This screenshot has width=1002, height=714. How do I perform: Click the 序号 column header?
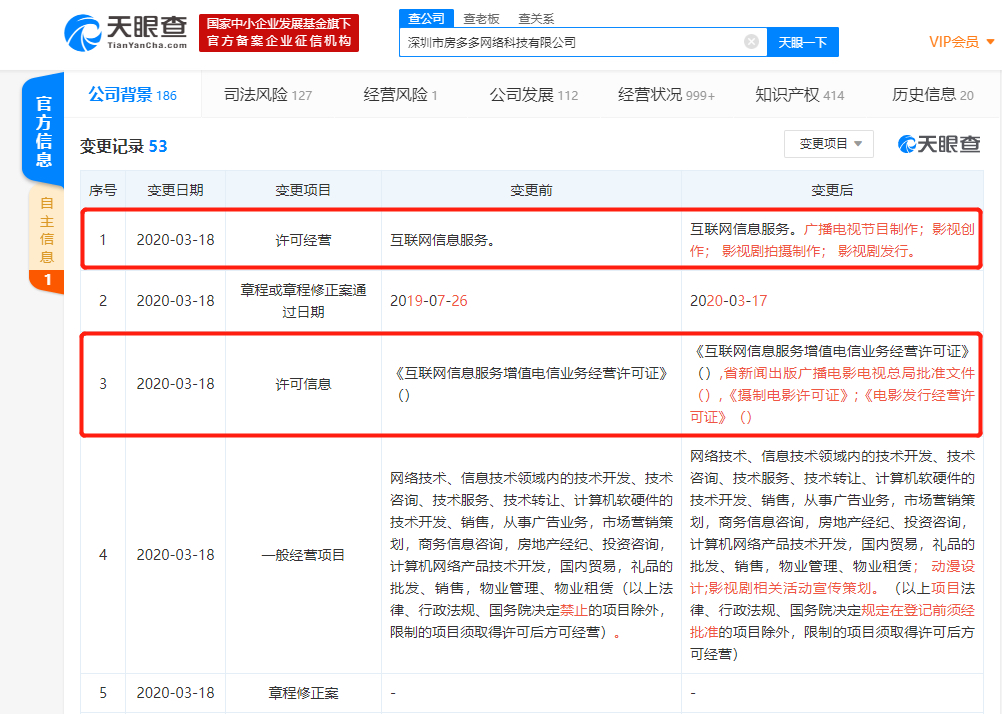103,190
